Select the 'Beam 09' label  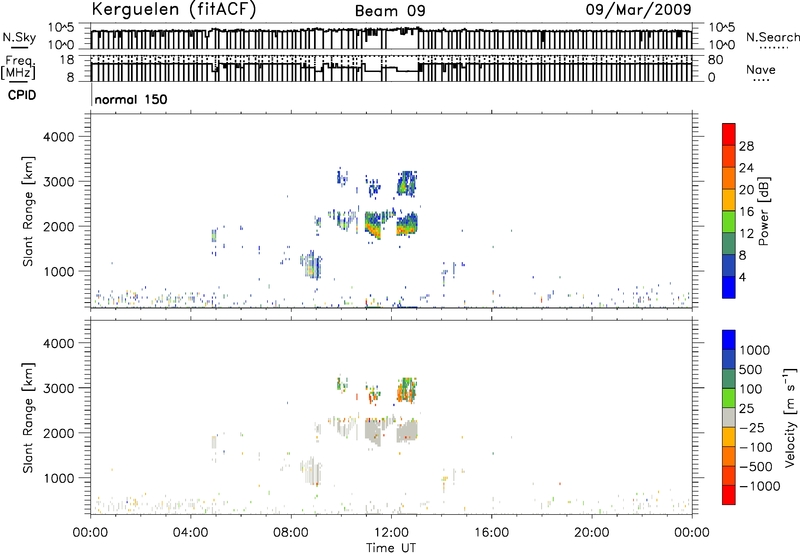pyautogui.click(x=390, y=11)
